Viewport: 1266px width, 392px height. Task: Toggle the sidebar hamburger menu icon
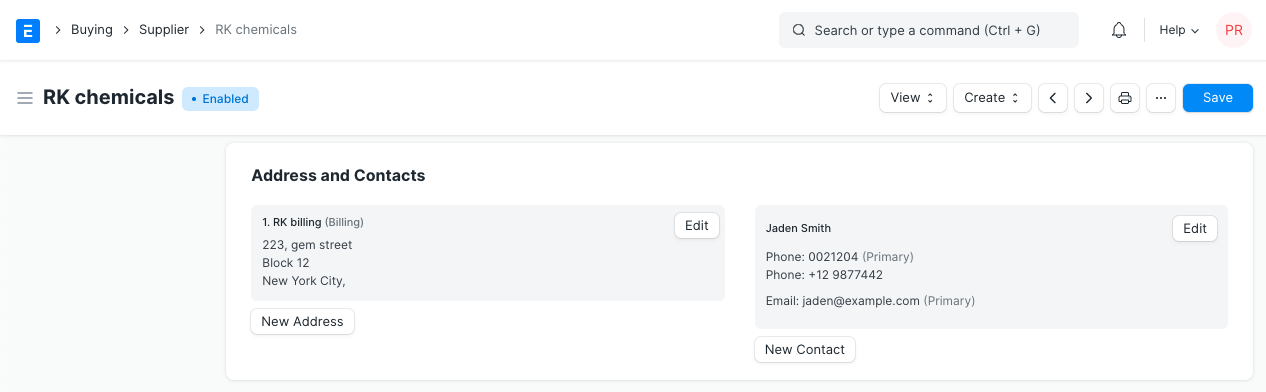(25, 98)
